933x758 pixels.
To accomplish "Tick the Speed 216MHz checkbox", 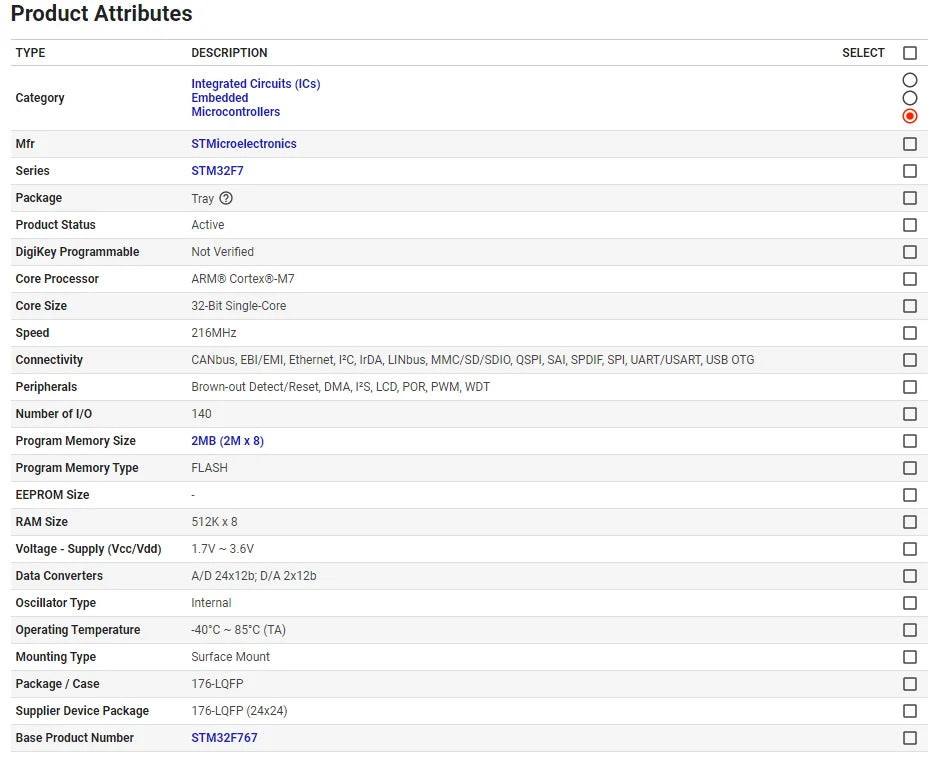I will [909, 333].
